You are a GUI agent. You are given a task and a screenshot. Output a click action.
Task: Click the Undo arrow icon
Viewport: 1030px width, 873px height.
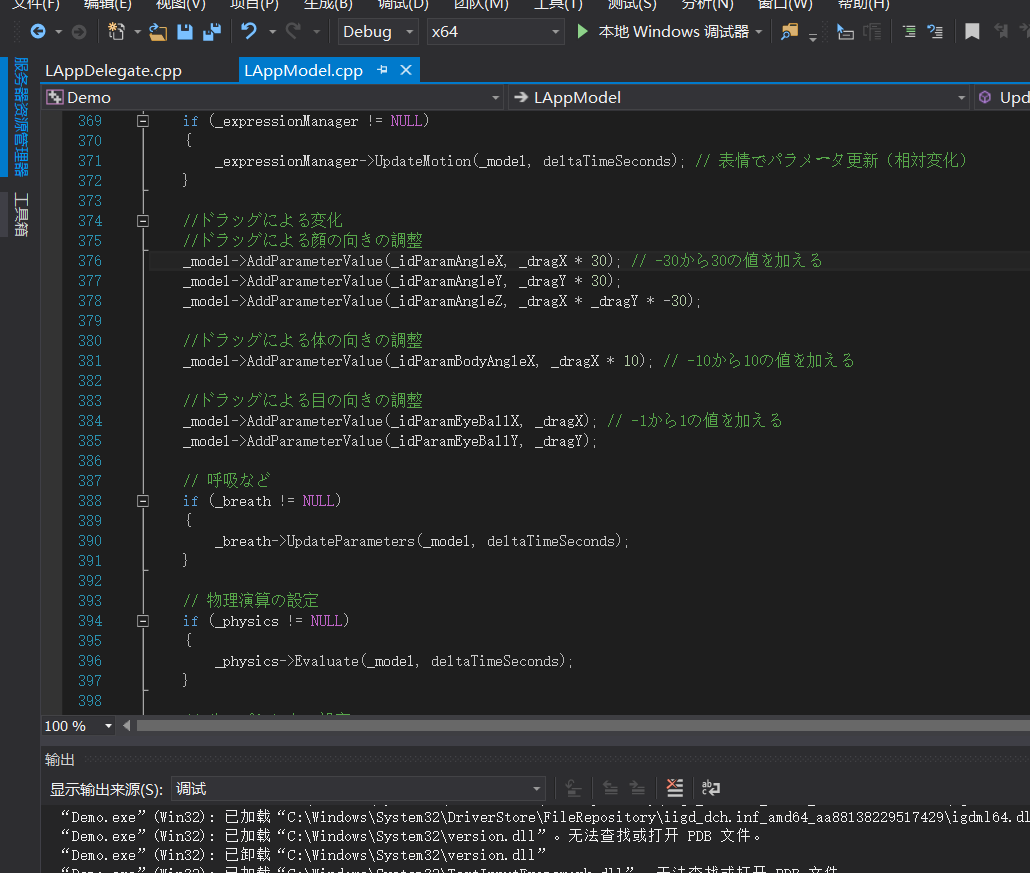249,32
